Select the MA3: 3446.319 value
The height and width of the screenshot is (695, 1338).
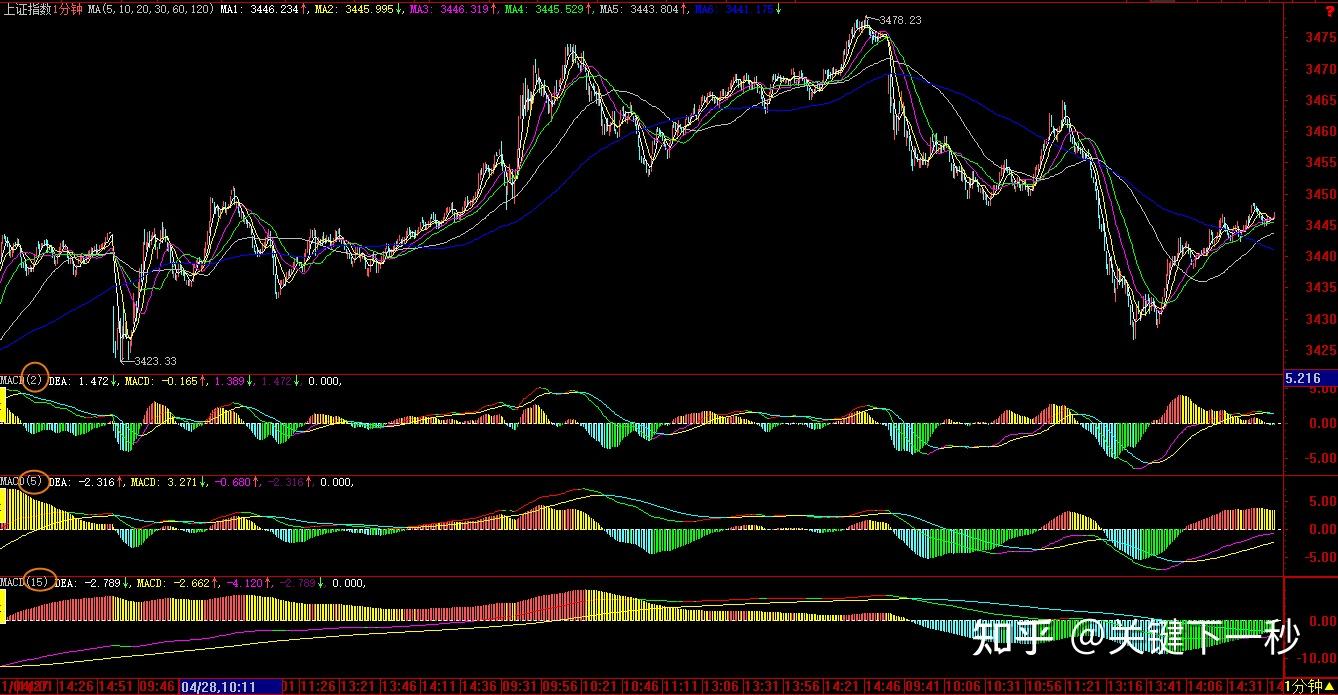[x=448, y=8]
